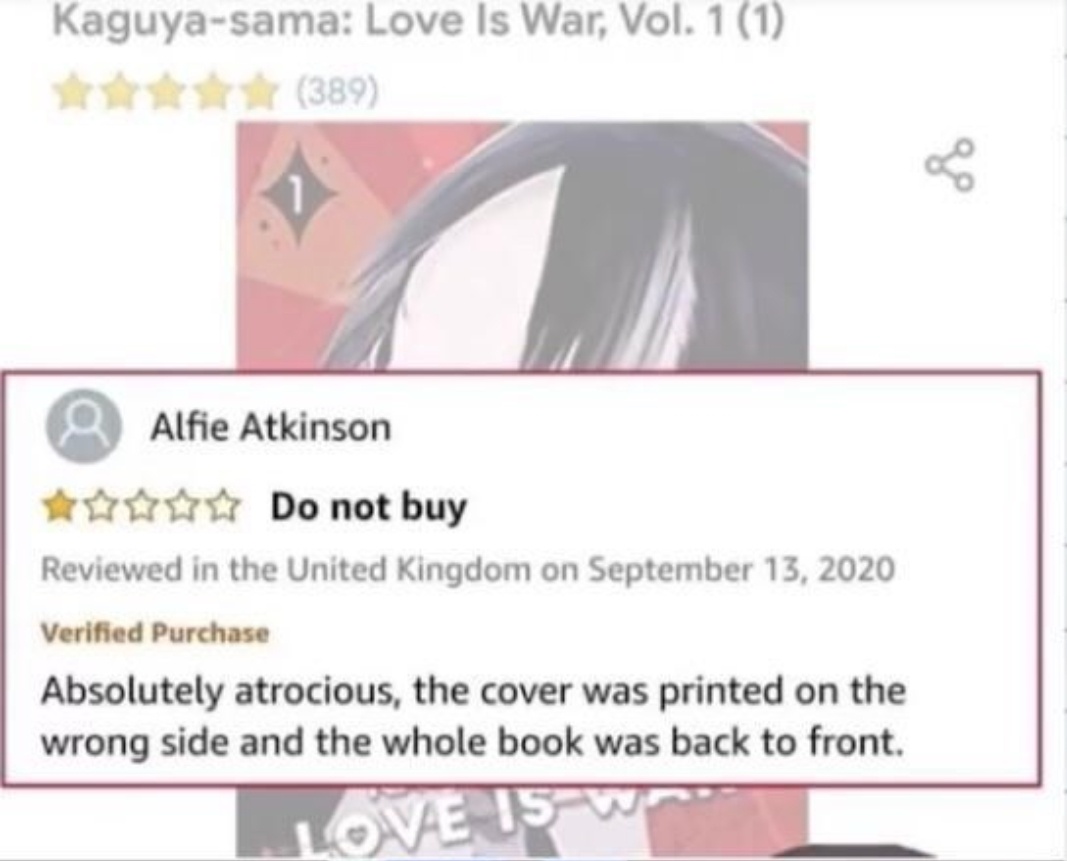This screenshot has width=1067, height=861.
Task: Open Alfie Atkinson's profile avatar
Action: 84,427
